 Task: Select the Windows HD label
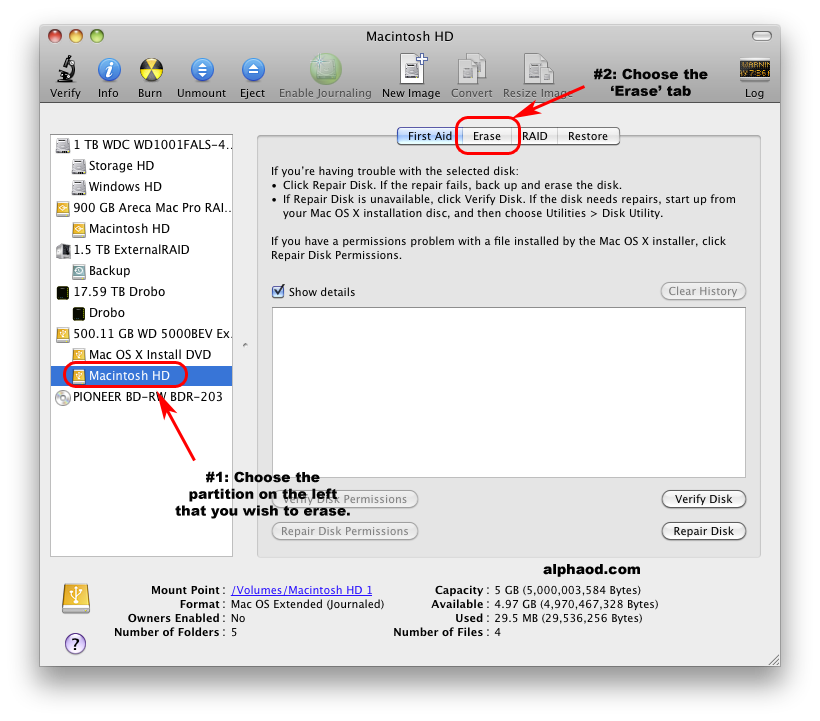coord(125,187)
